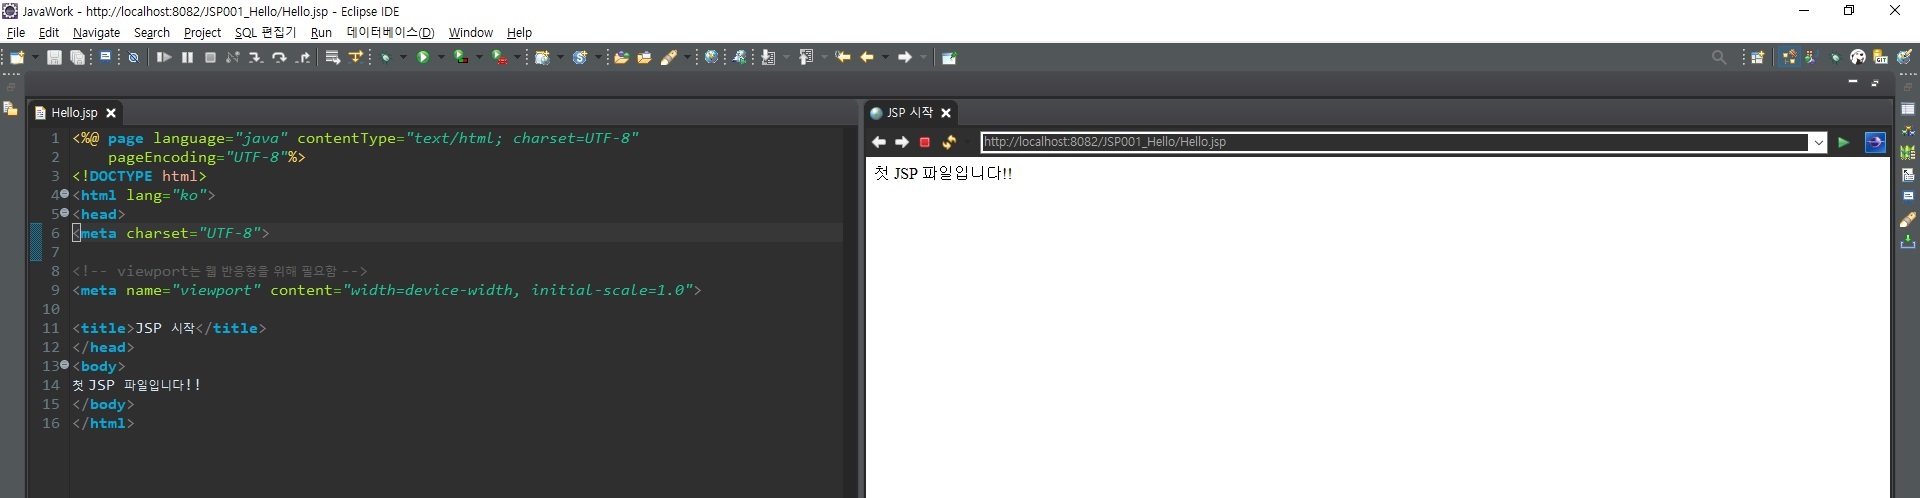The image size is (1920, 498).
Task: Click the green Run icon in main toolbar
Action: click(x=423, y=58)
